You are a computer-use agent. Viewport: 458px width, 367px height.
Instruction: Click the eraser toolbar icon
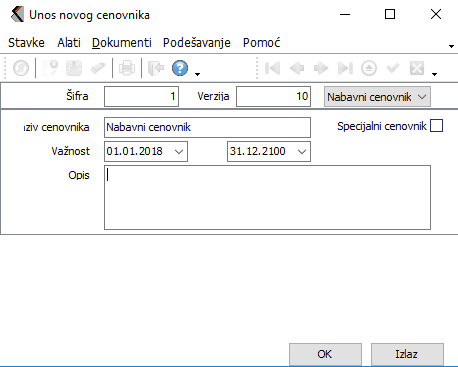[98, 68]
